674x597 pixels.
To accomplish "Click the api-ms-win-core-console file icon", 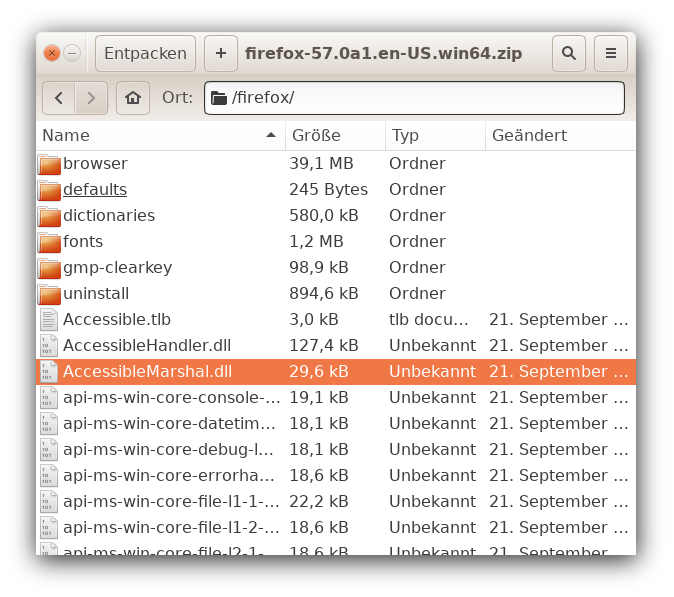I will tap(49, 398).
